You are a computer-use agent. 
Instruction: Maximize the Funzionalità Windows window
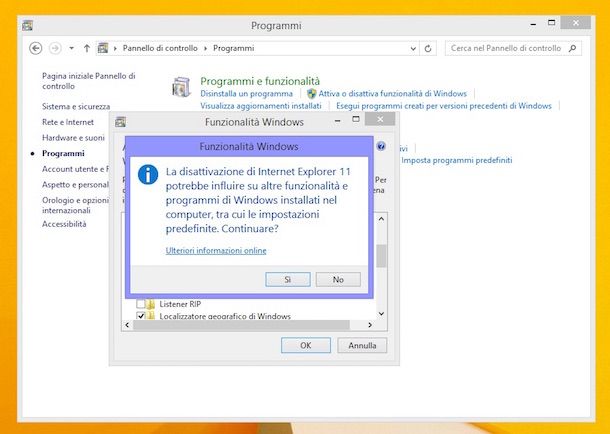pyautogui.click(x=356, y=119)
